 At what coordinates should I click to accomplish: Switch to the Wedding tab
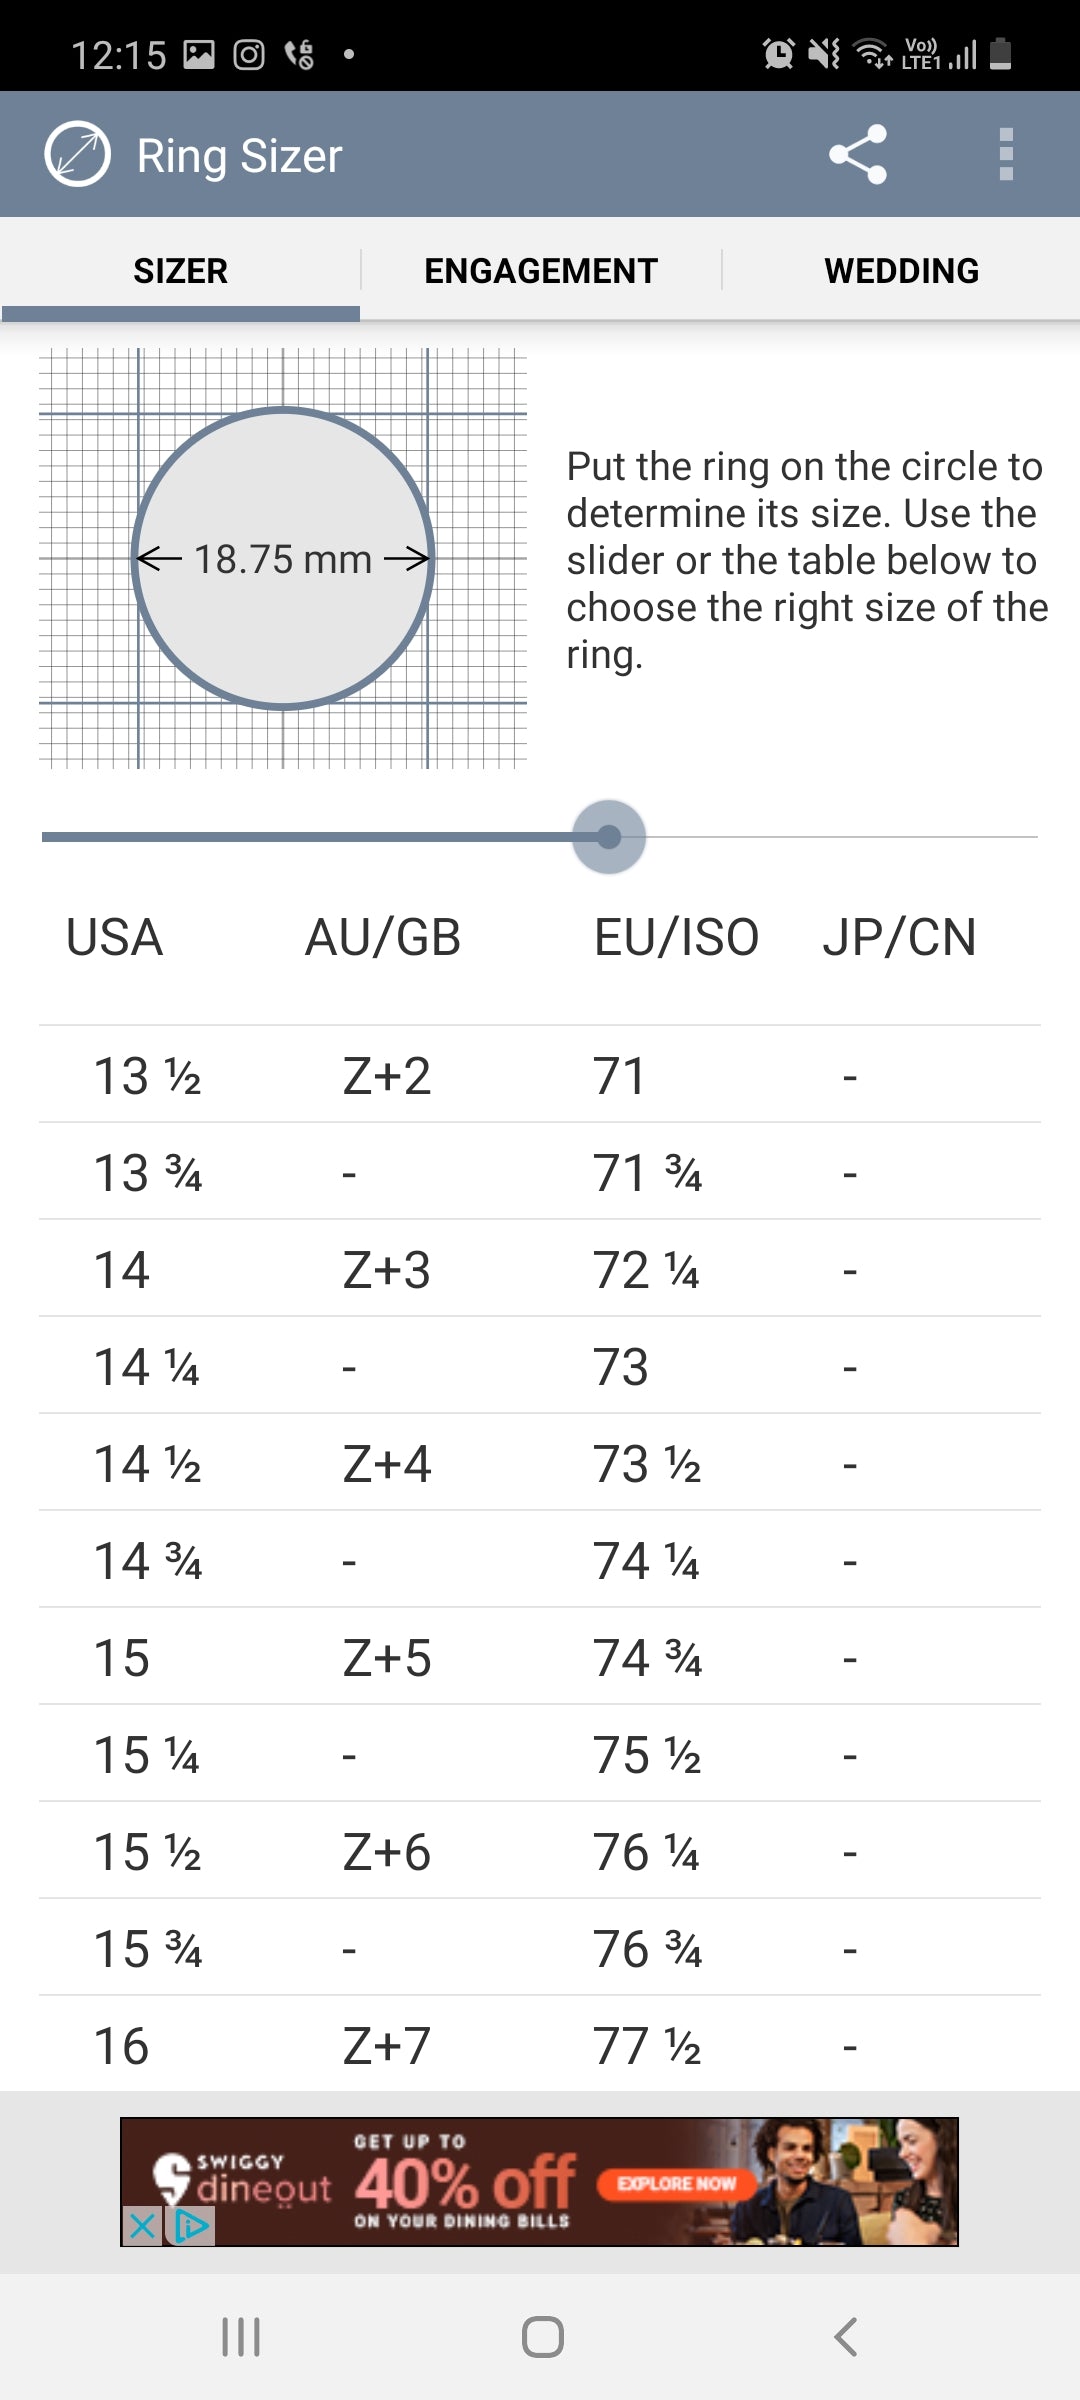point(901,271)
